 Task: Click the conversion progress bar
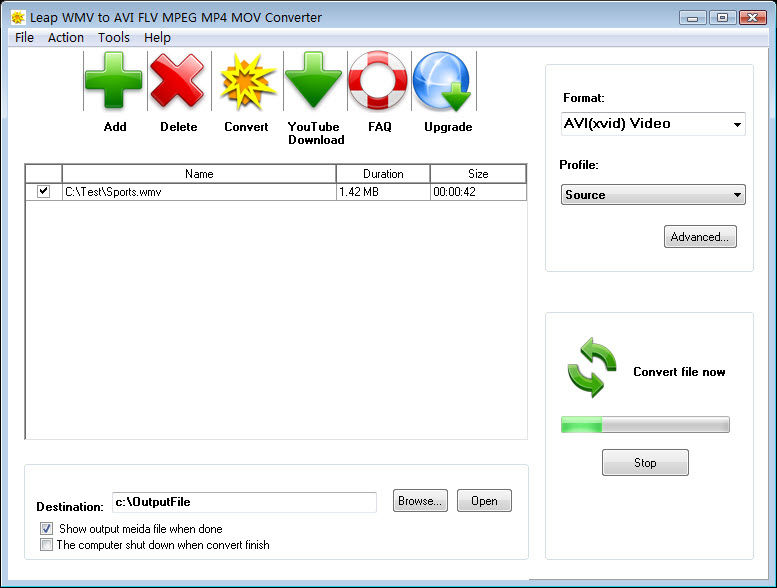645,425
